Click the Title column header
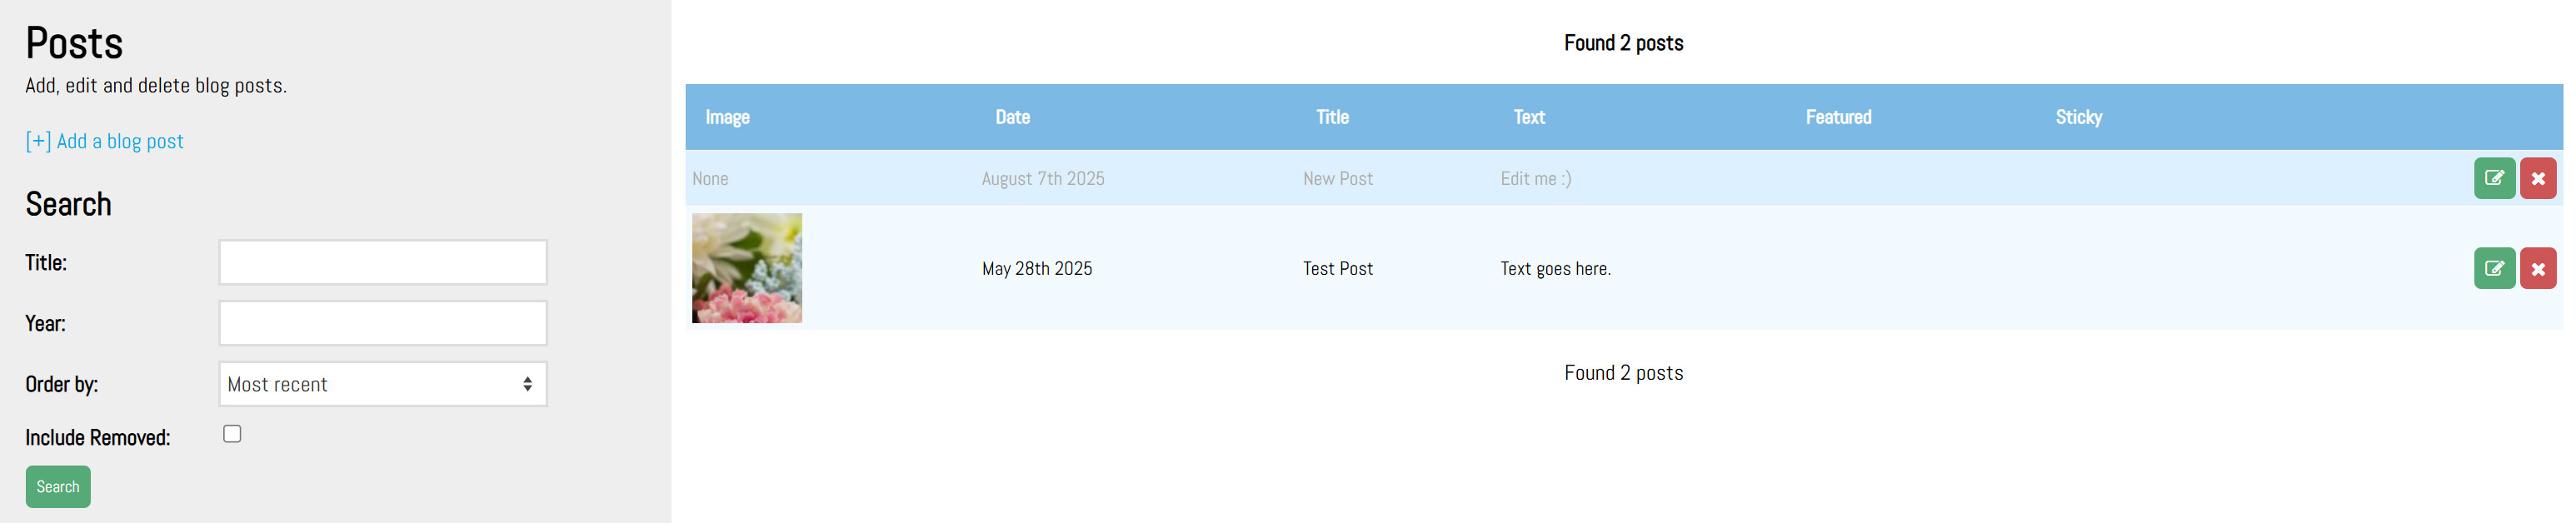This screenshot has height=523, width=2576. [x=1332, y=117]
